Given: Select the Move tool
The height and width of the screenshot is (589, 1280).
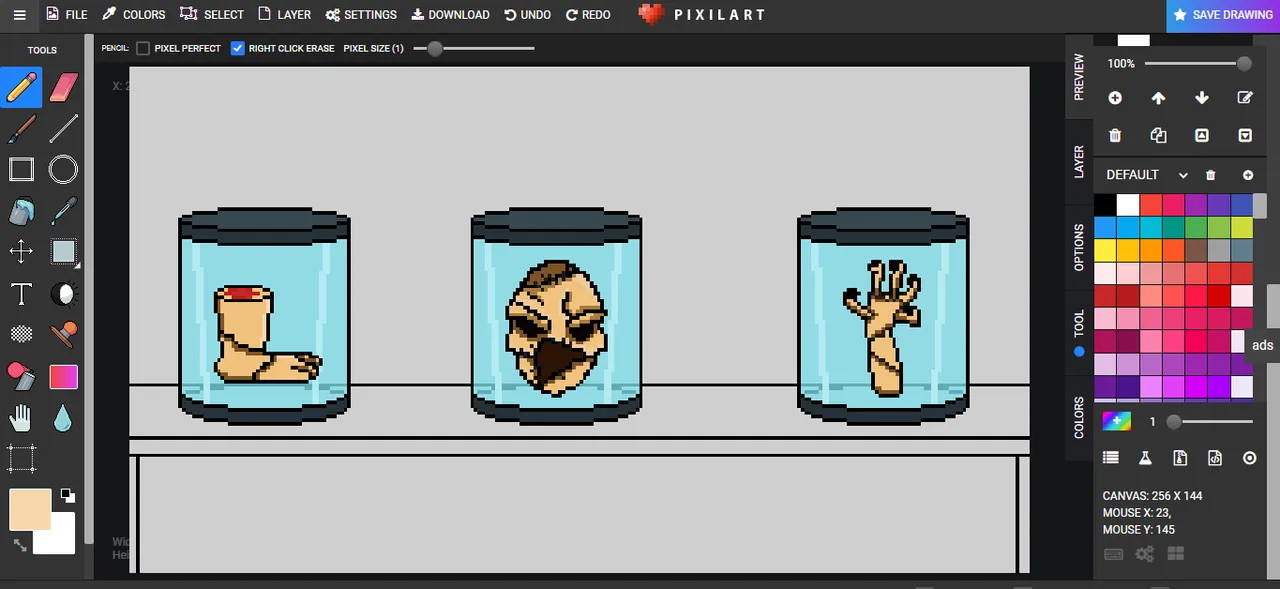Looking at the screenshot, I should coord(22,252).
